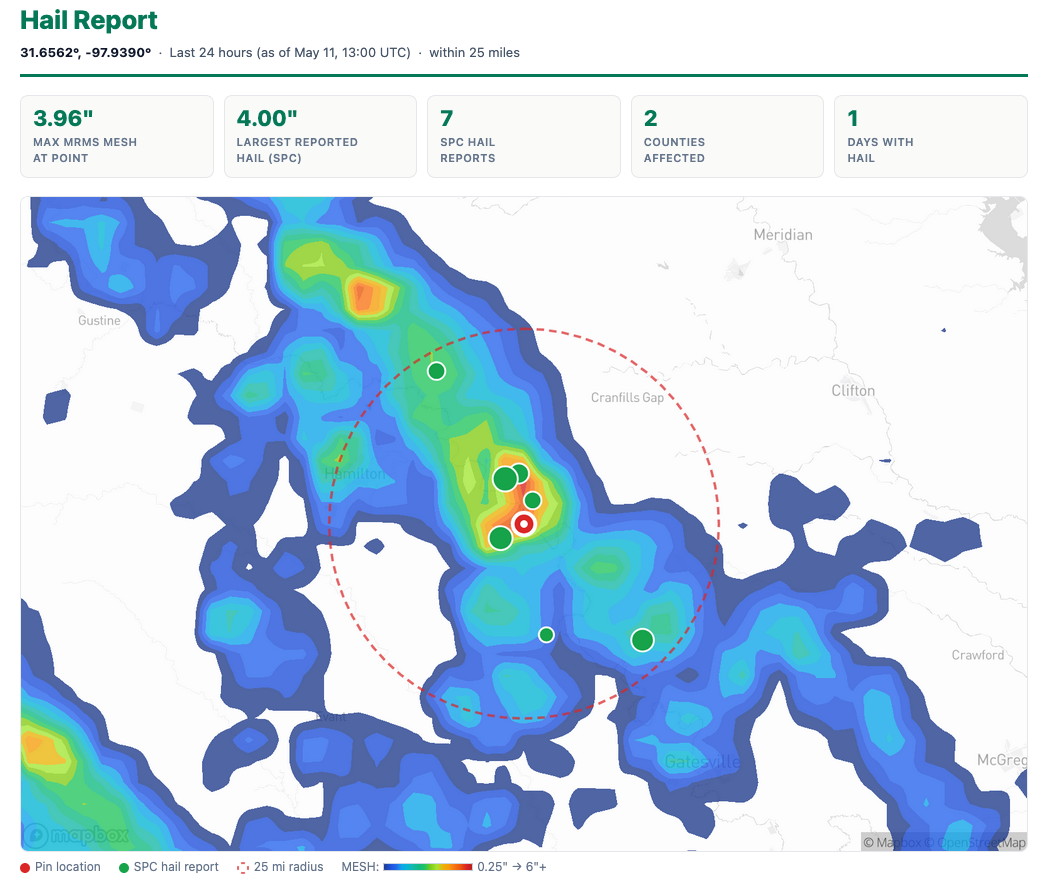Viewport: 1045px width, 887px height.
Task: Click the 'within 25 miles' text
Action: (x=475, y=53)
